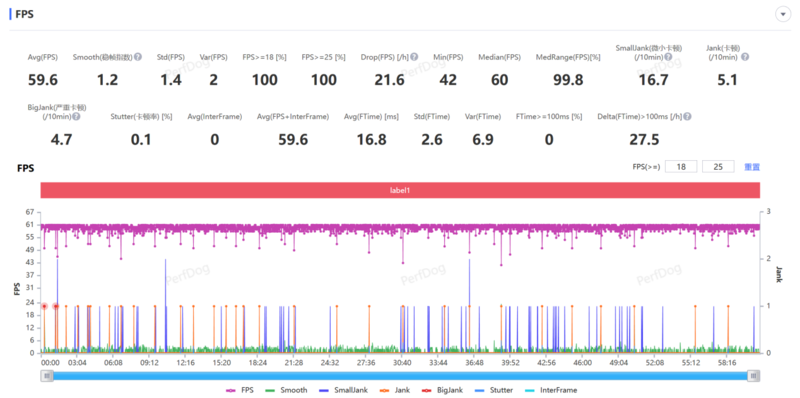Click the blue 重置 reset link

tap(752, 167)
